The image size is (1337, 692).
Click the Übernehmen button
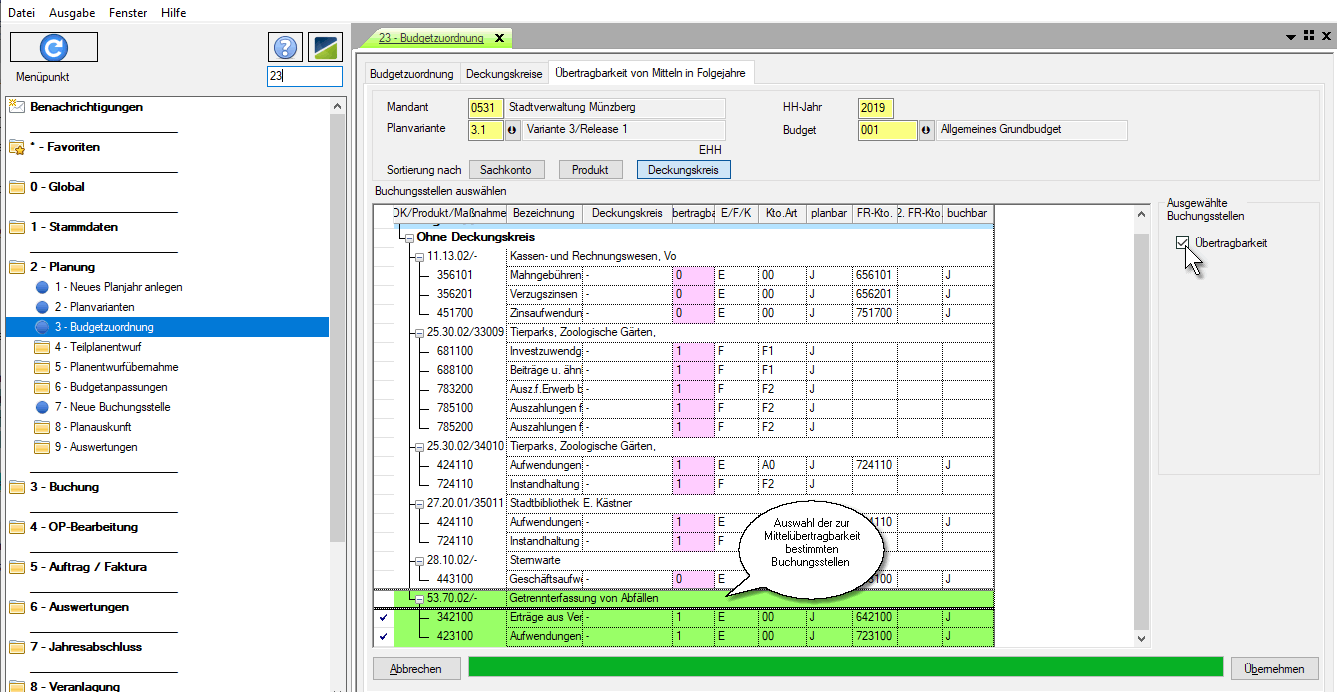pyautogui.click(x=1275, y=668)
